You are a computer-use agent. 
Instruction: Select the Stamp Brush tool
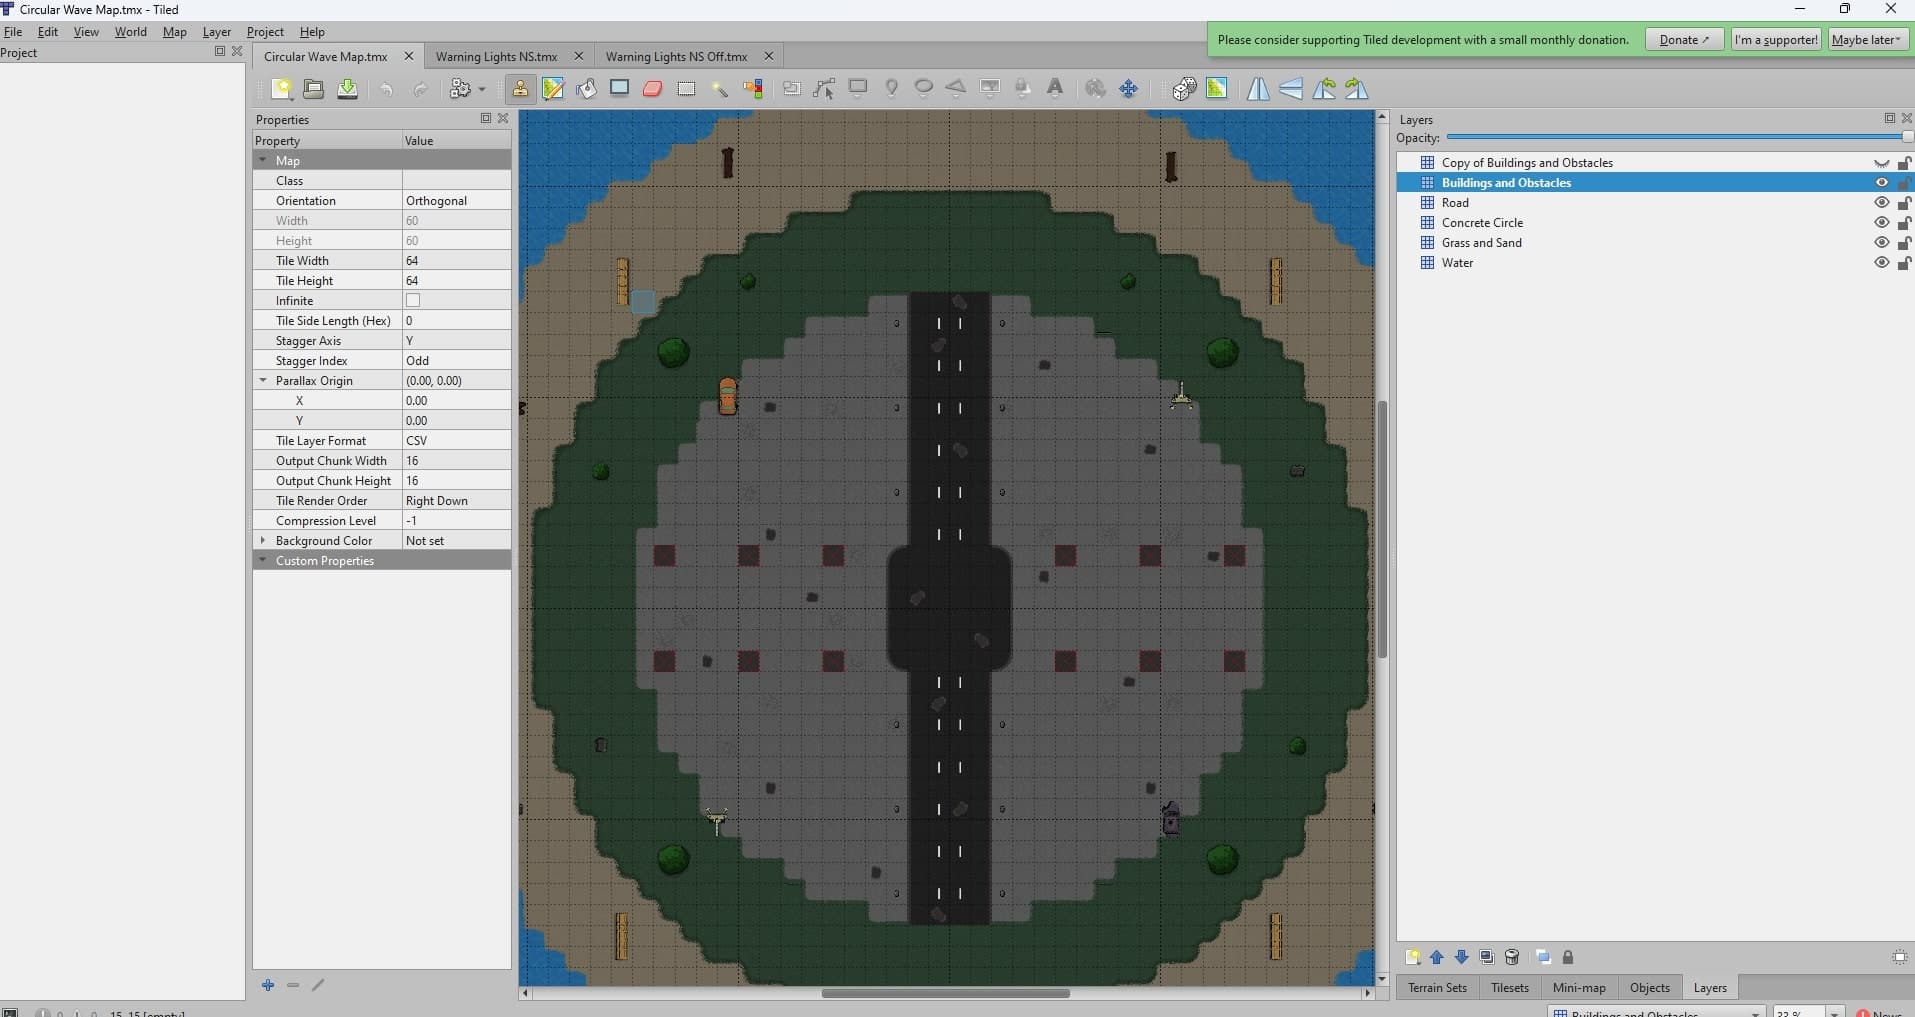pyautogui.click(x=520, y=89)
